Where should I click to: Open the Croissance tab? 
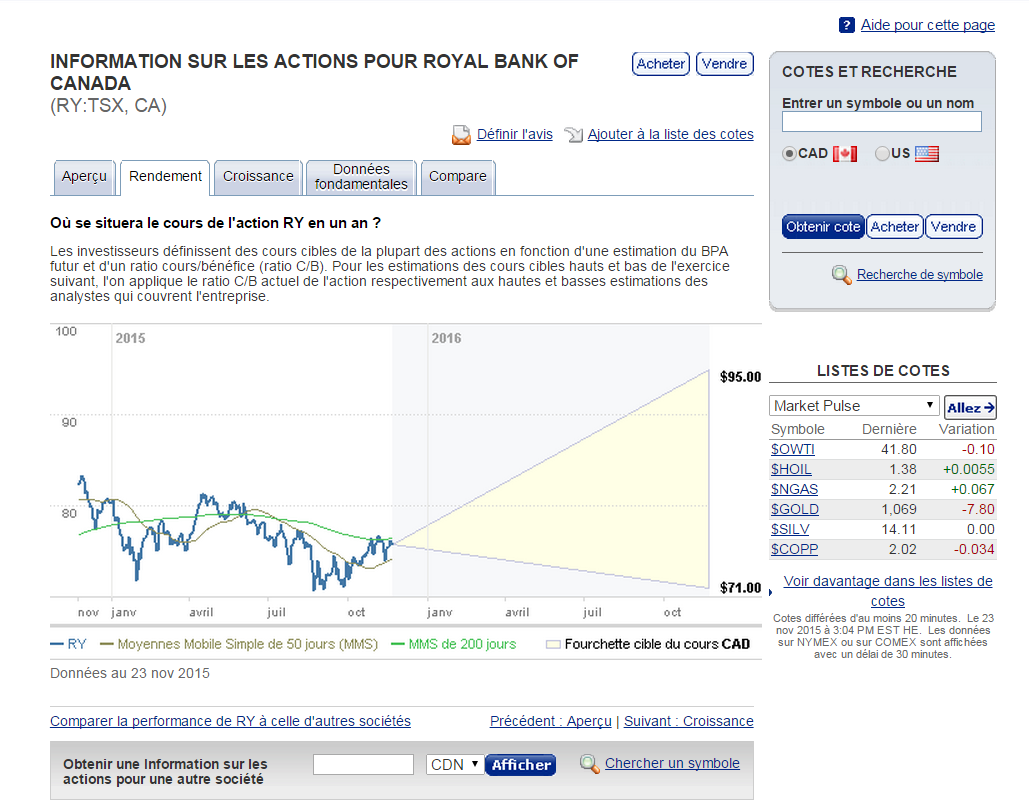(x=258, y=177)
